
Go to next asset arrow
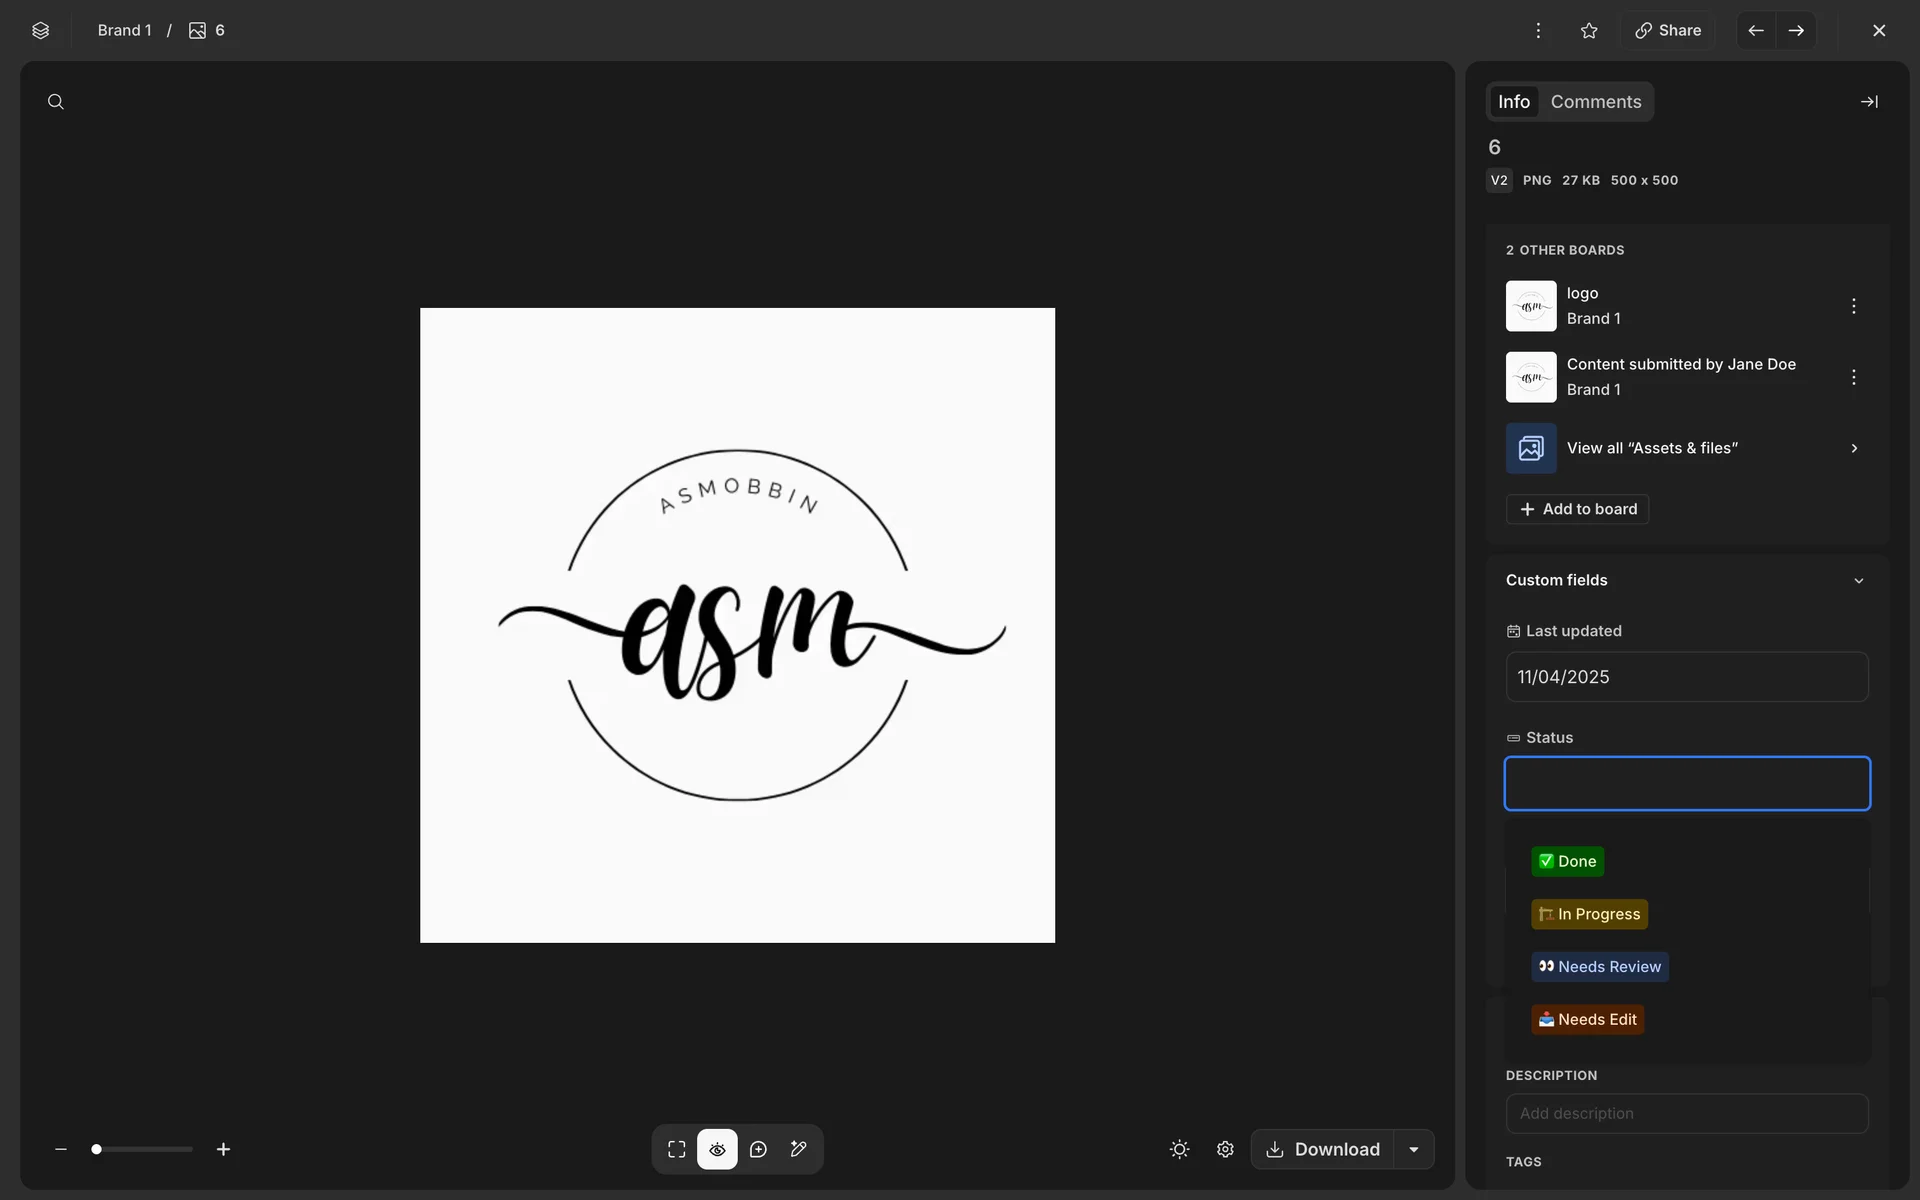pos(1796,31)
